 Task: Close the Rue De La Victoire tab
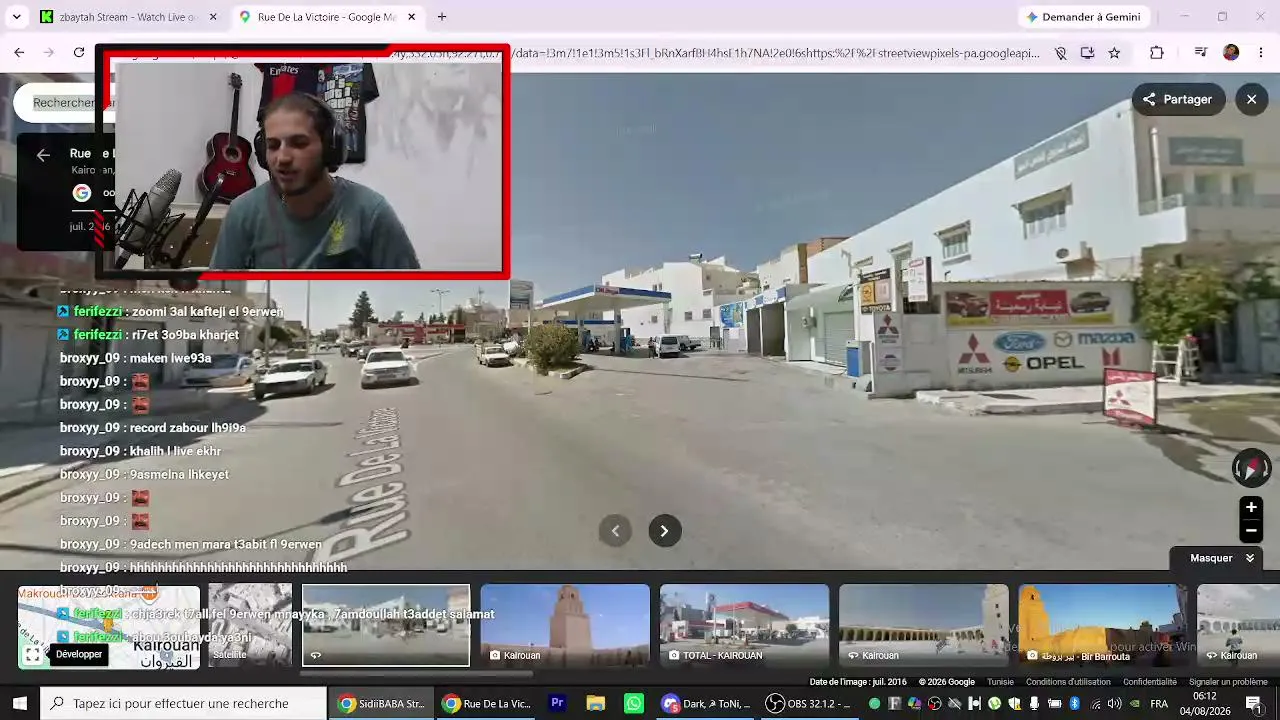point(411,17)
